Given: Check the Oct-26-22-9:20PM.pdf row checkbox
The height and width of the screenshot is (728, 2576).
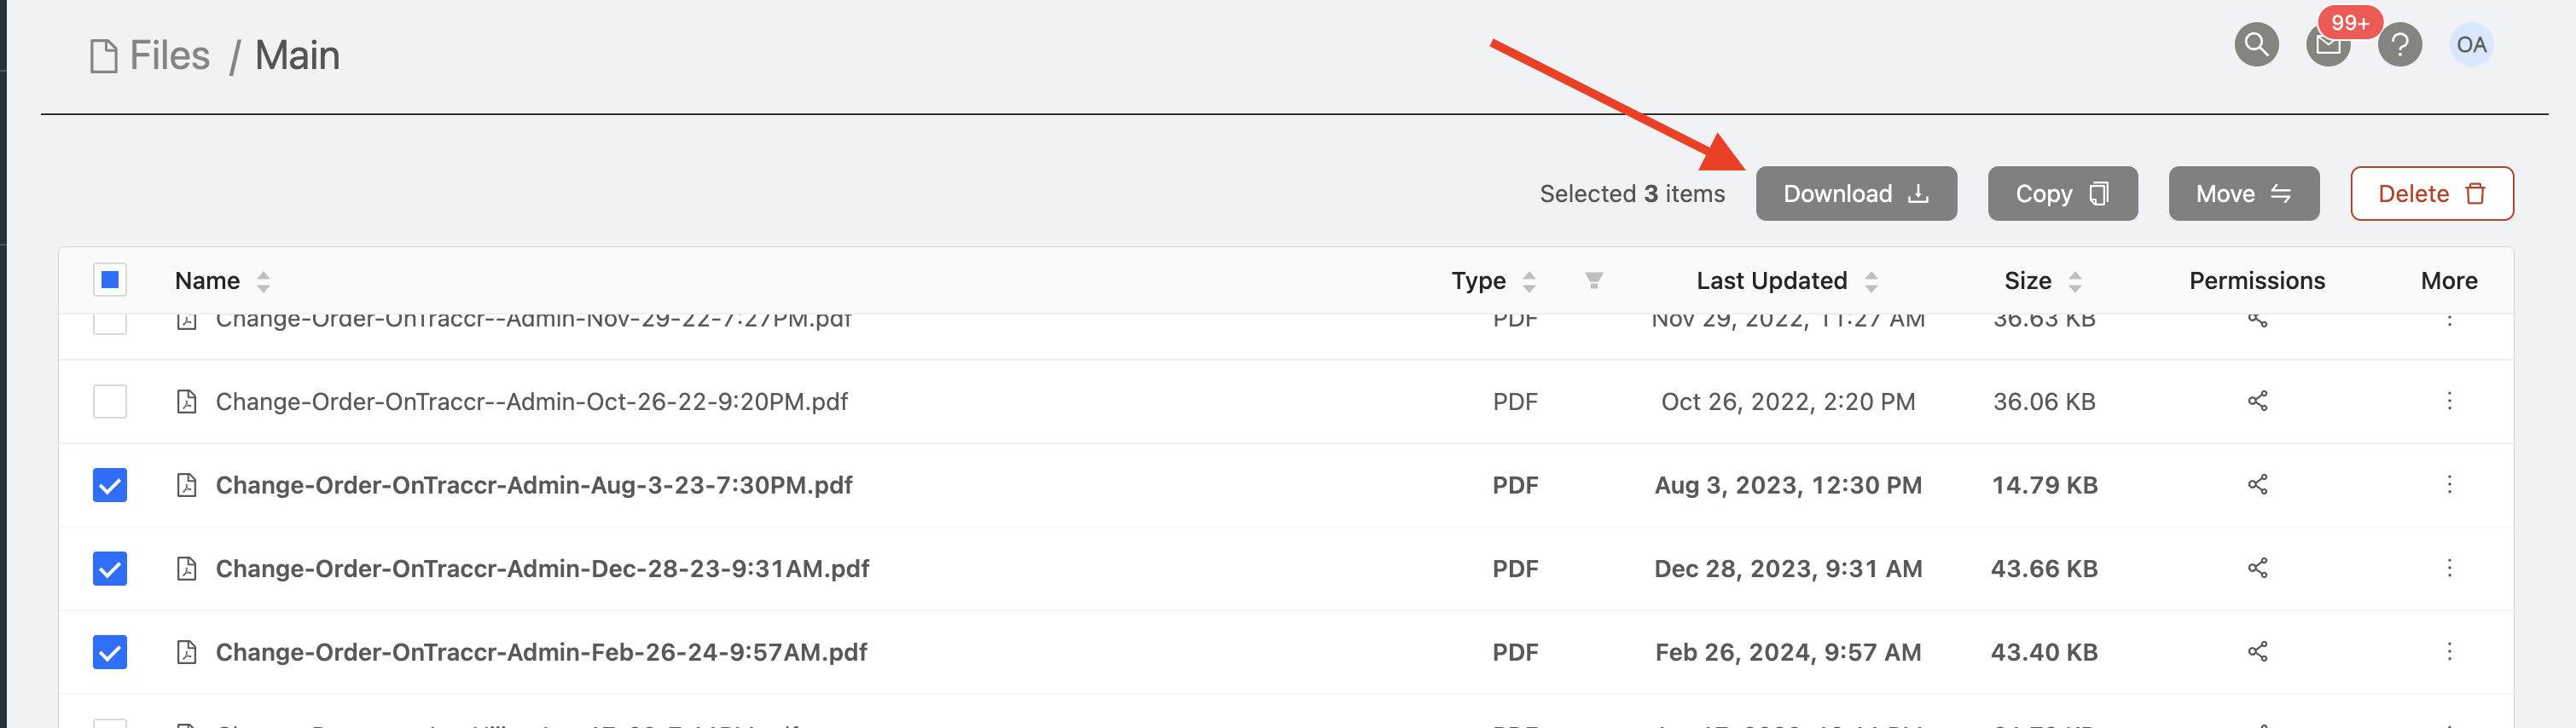Looking at the screenshot, I should [110, 401].
